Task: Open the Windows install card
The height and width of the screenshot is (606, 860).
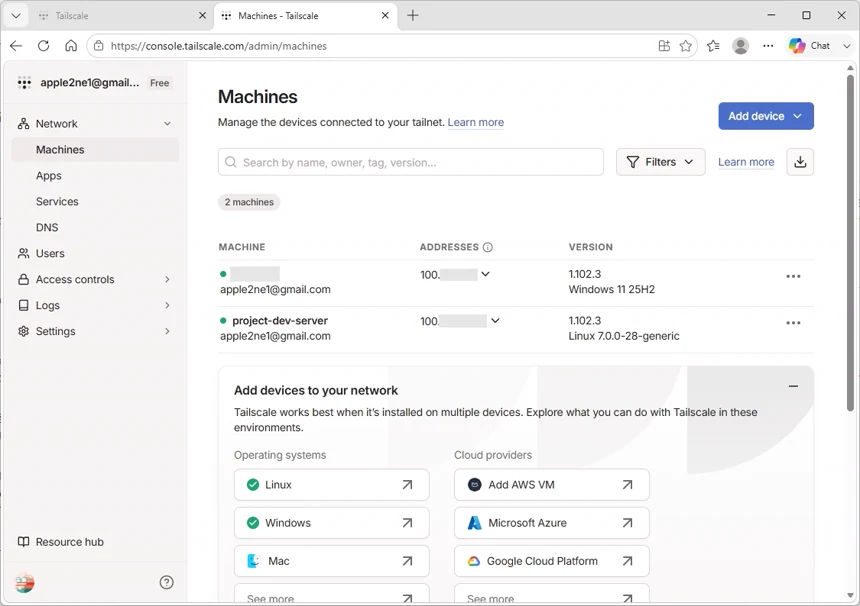Action: tap(331, 523)
